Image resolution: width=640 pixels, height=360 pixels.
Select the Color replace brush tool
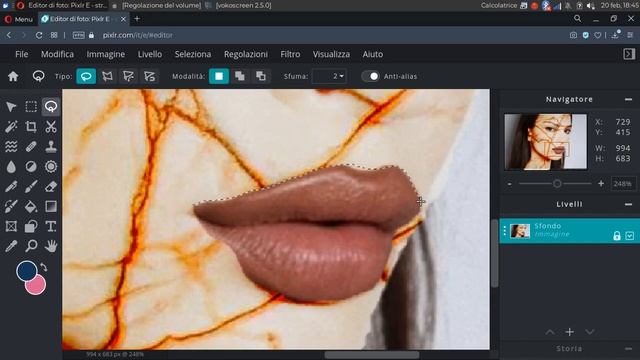pos(11,207)
